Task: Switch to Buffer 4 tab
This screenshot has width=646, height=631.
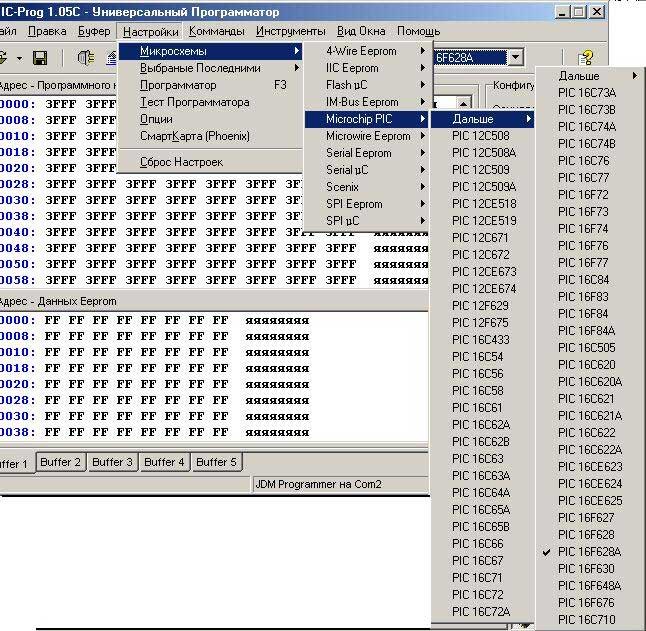Action: [164, 462]
